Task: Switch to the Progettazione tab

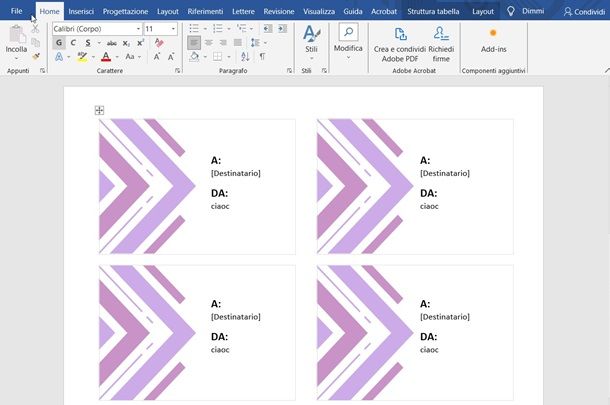Action: [x=125, y=12]
